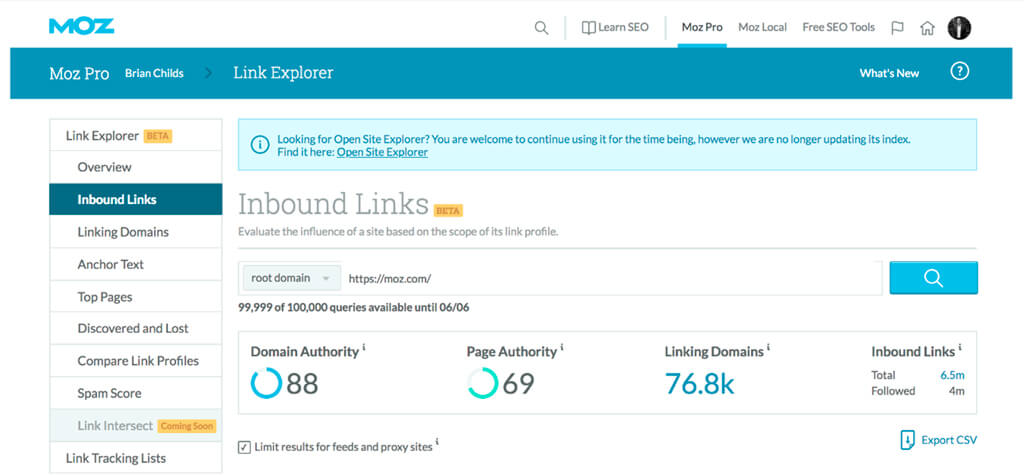Click Moz Pro title in blue header
The width and height of the screenshot is (1024, 475).
pyautogui.click(x=79, y=73)
